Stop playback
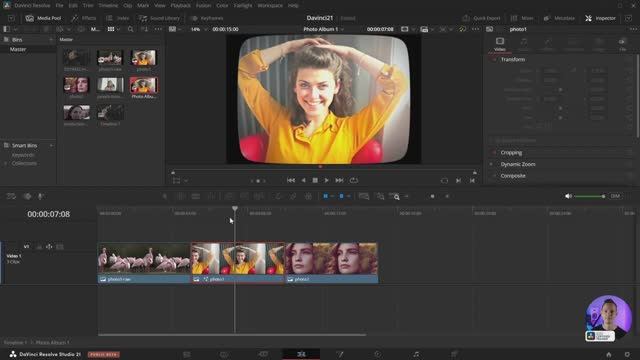 pos(315,180)
